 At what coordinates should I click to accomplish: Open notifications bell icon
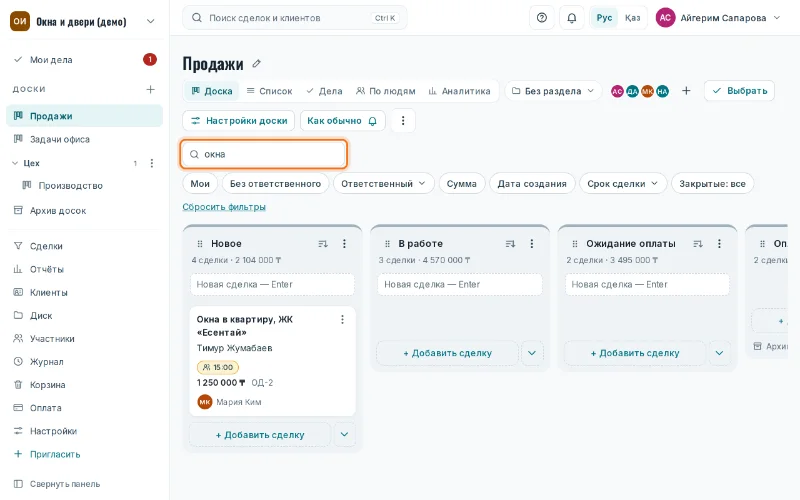click(x=572, y=18)
